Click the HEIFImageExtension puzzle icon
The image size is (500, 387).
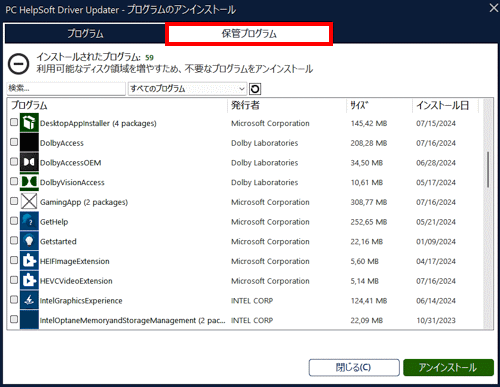point(29,260)
